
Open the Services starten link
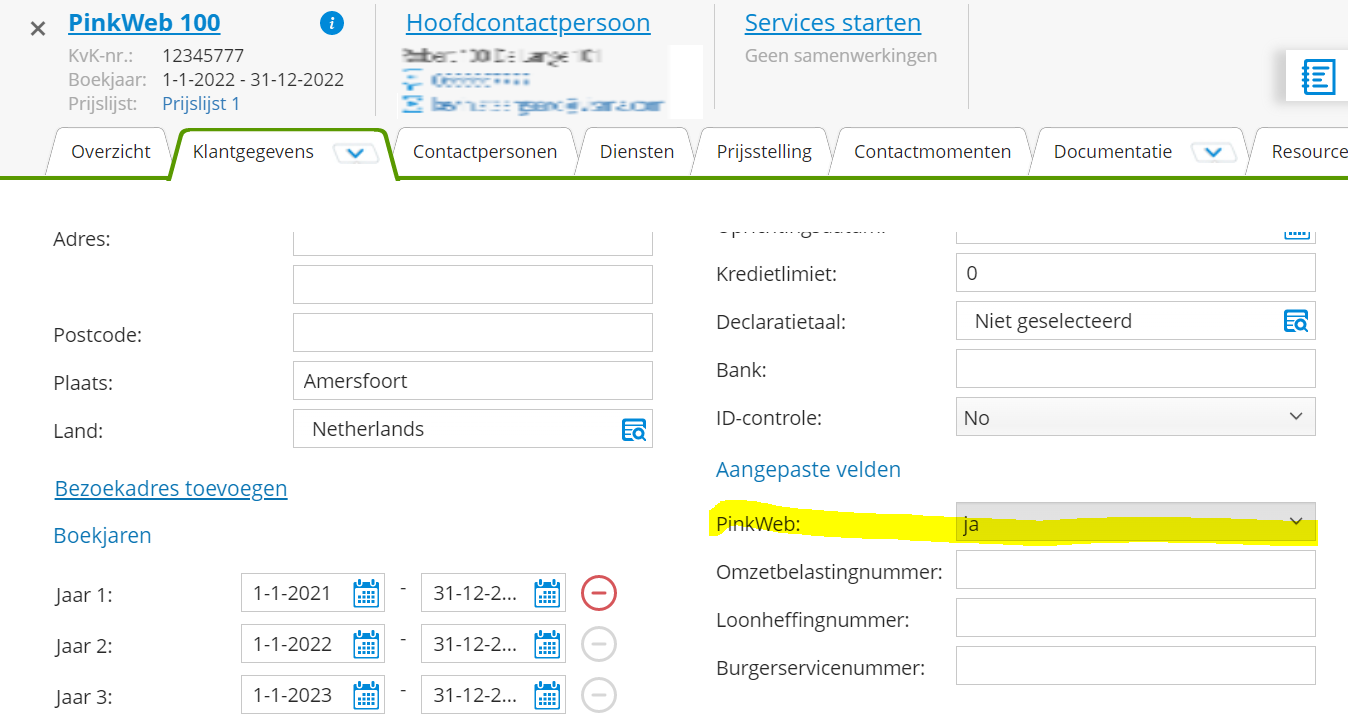(x=832, y=23)
